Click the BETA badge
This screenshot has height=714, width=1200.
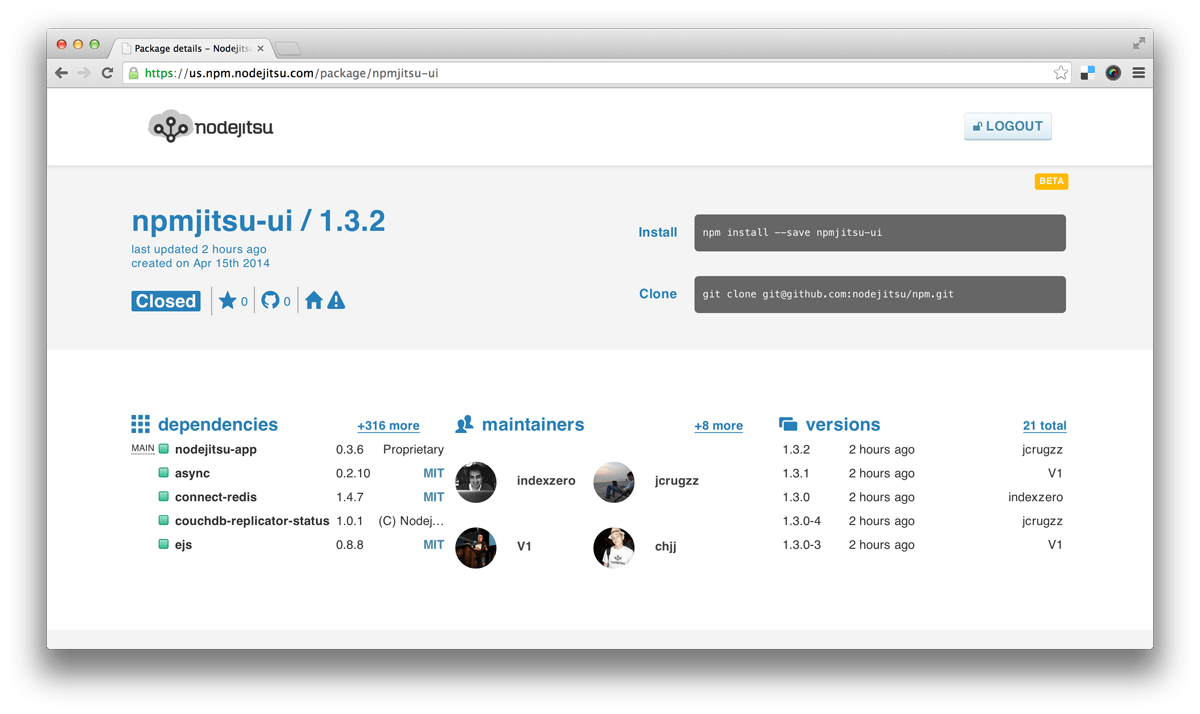point(1051,181)
